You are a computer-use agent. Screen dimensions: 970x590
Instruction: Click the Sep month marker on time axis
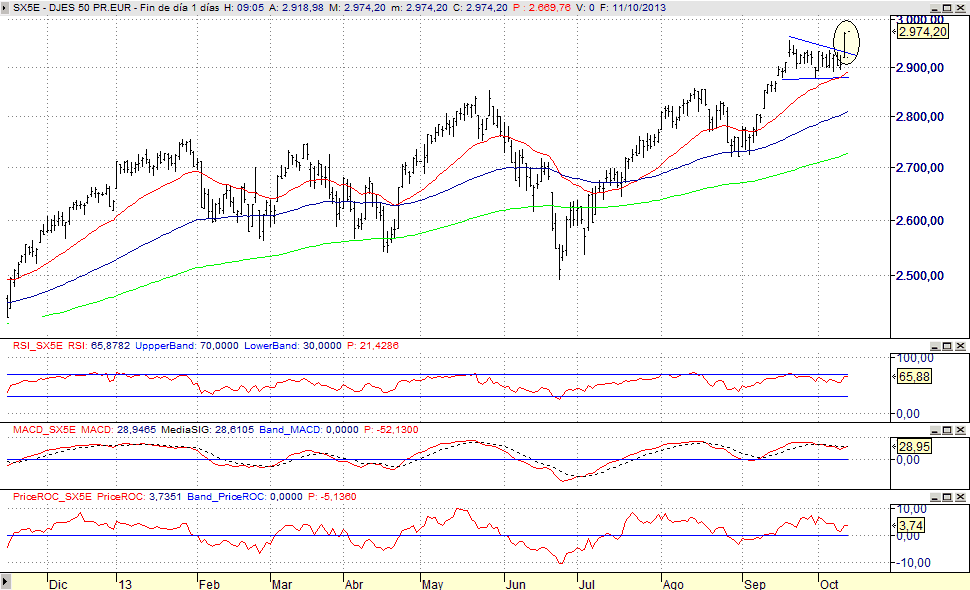(x=755, y=584)
